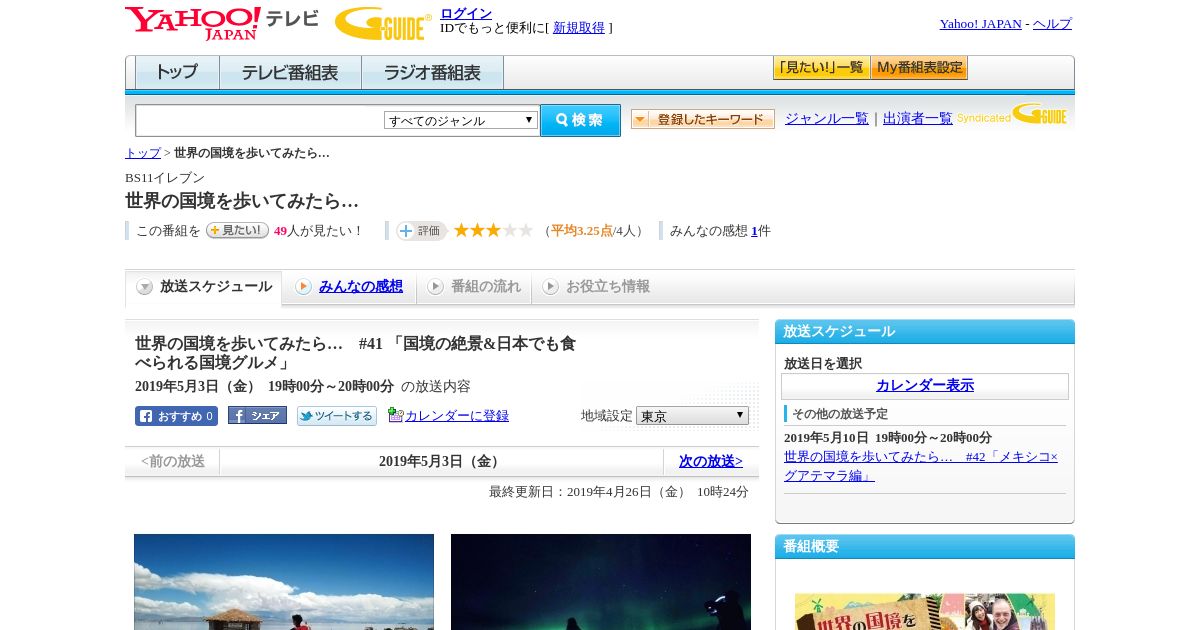
Task: Click the search keyword input field
Action: (260, 120)
